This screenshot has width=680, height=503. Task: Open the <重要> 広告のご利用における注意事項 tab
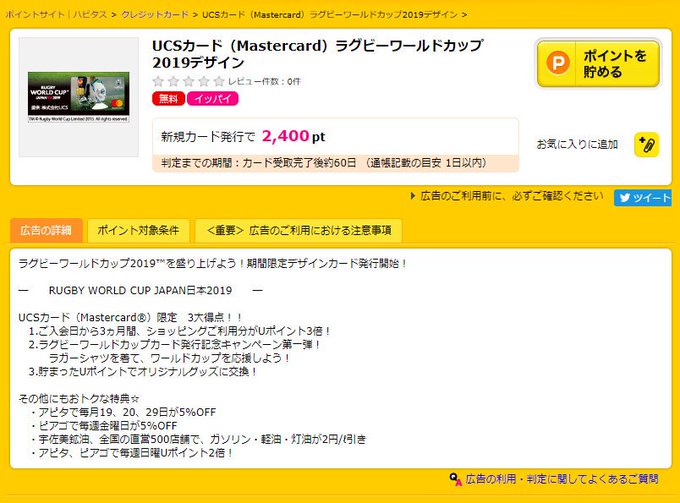point(298,230)
